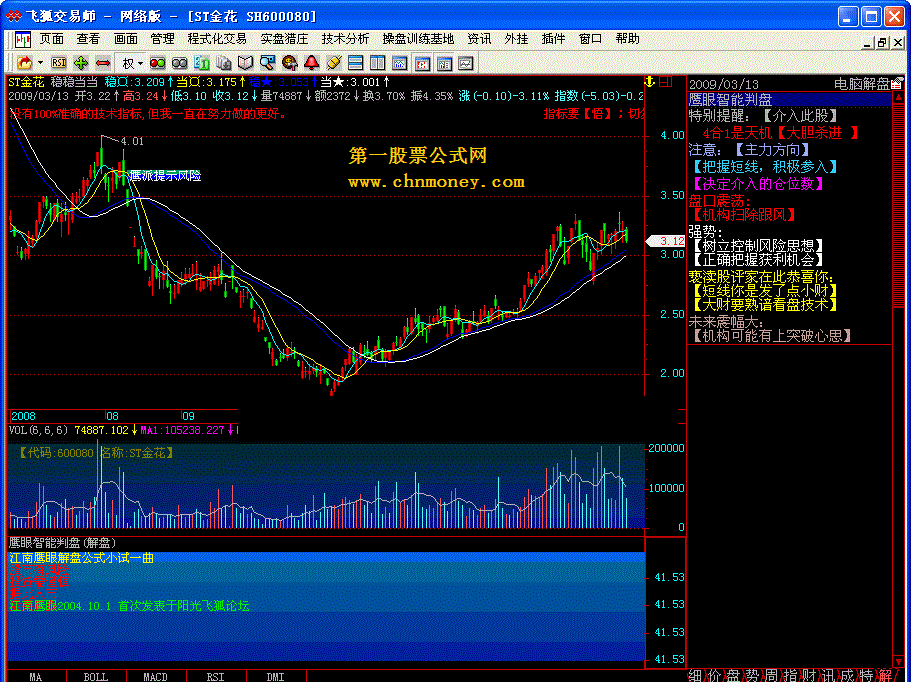Click the candlestick app icon left of 页面

(23, 40)
